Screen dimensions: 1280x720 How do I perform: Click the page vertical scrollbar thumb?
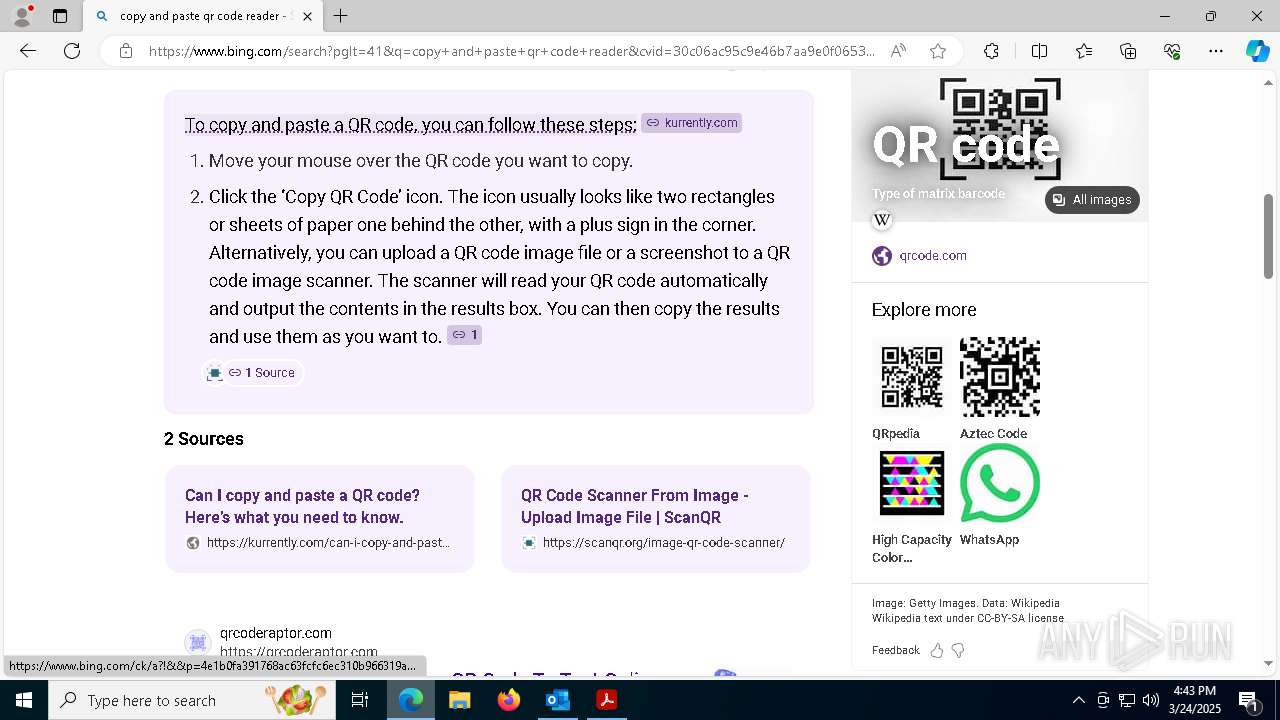pyautogui.click(x=1269, y=236)
